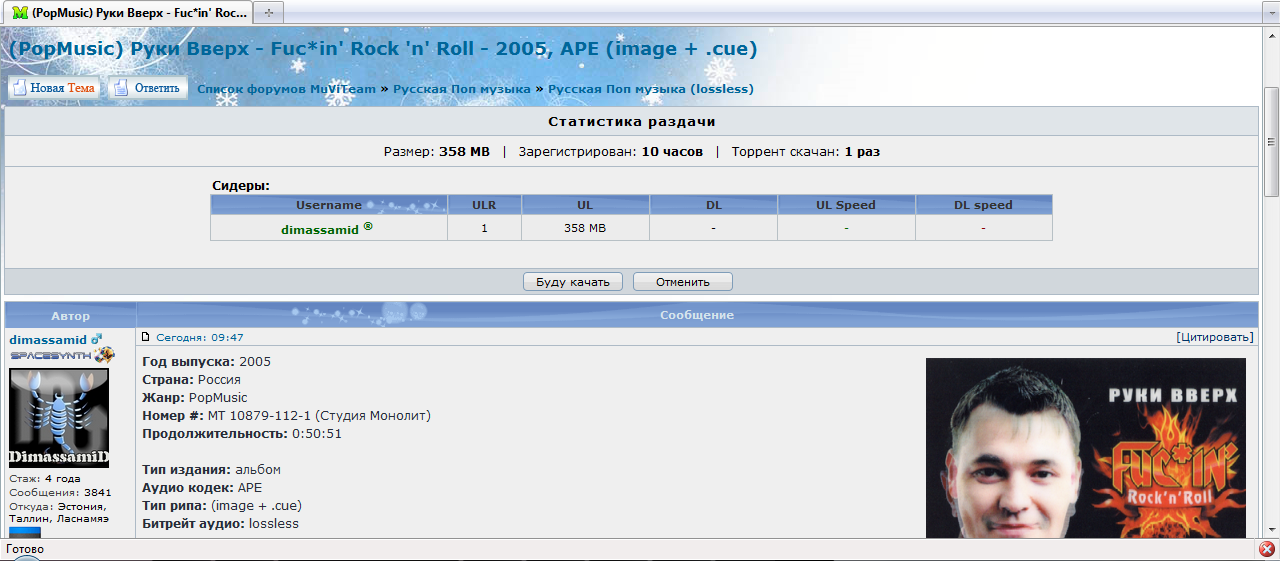The image size is (1280, 561).
Task: Click Буду качать button
Action: click(x=573, y=282)
